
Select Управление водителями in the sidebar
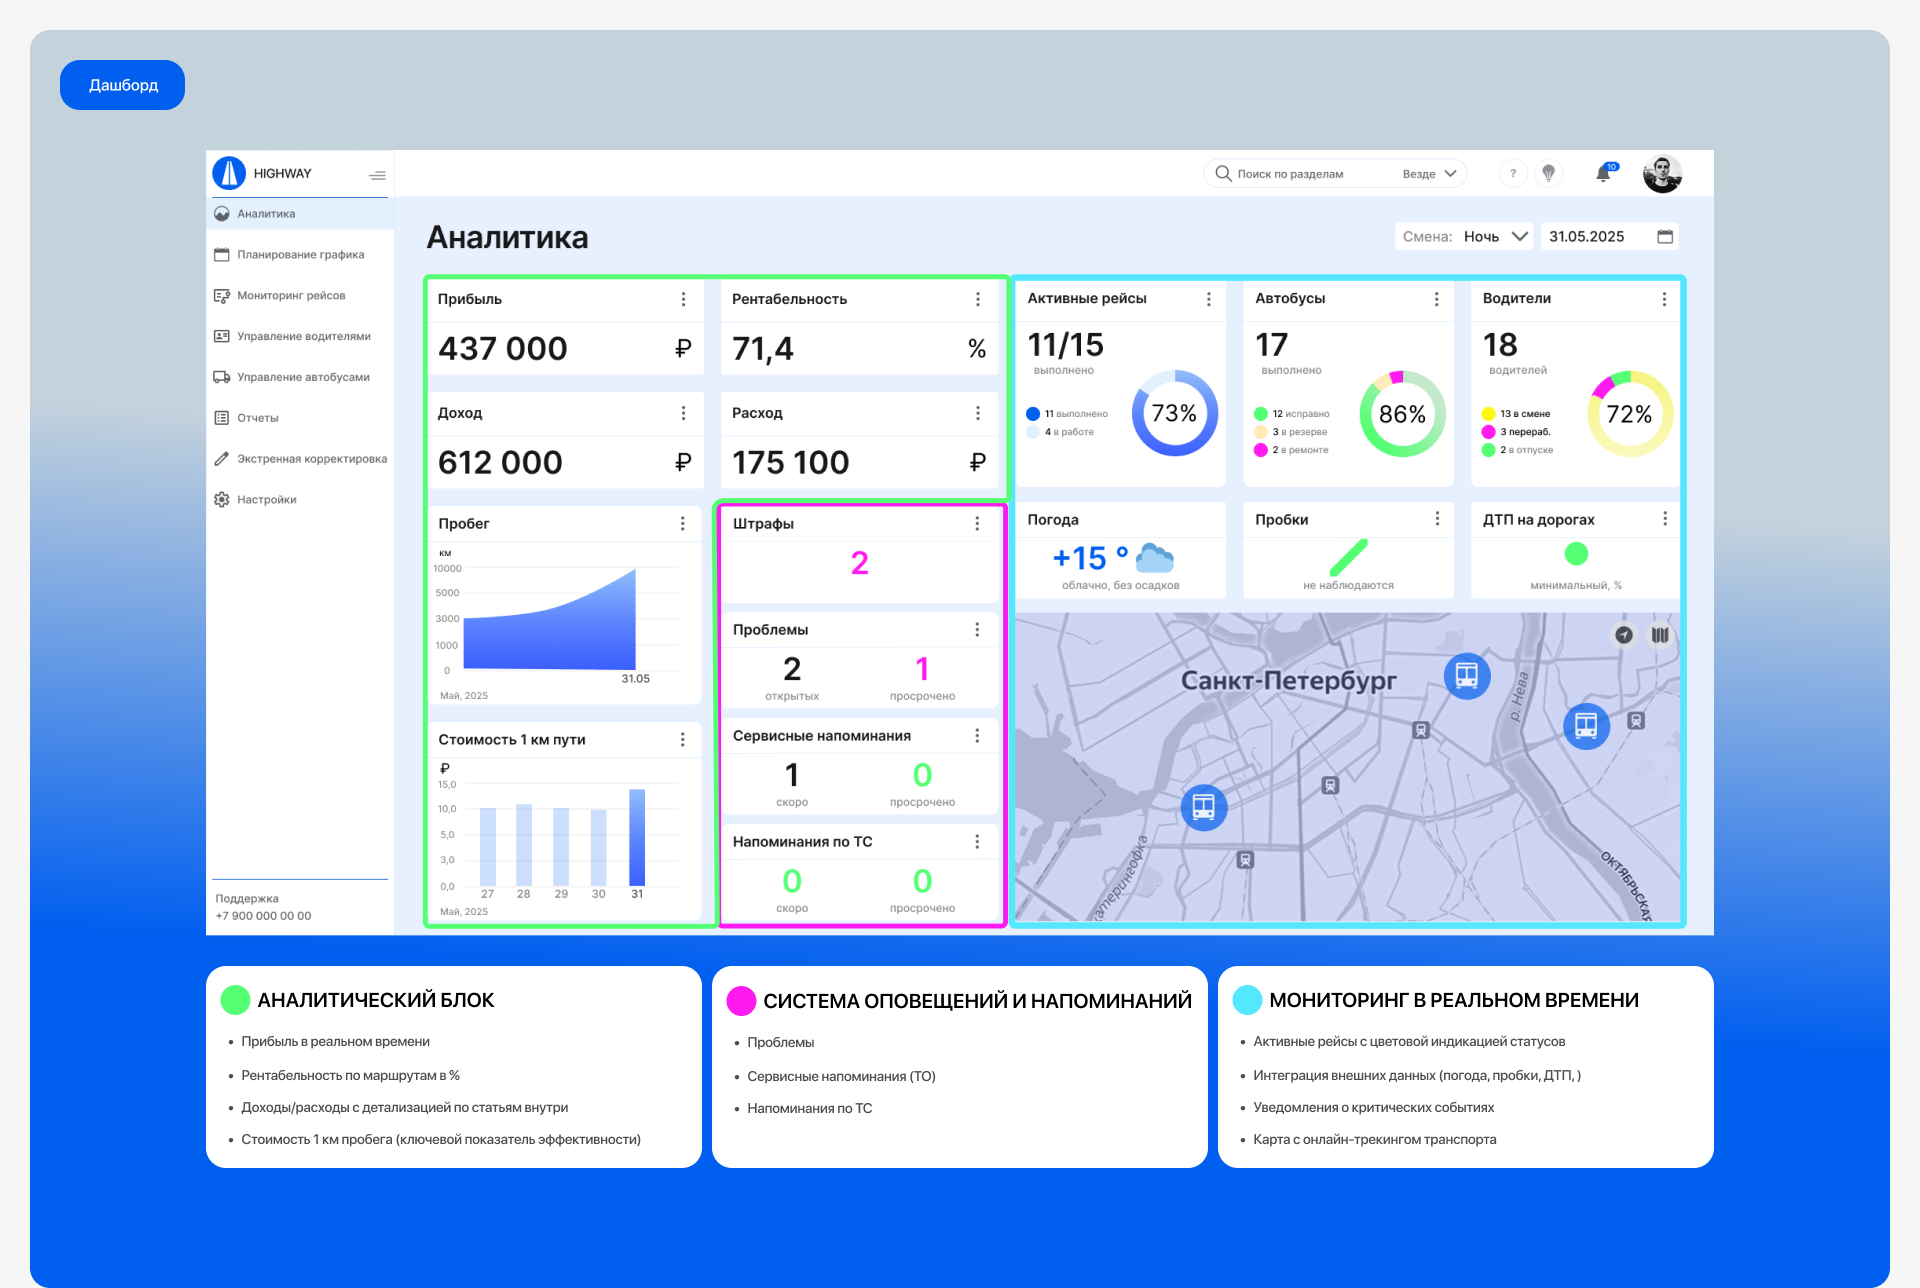(x=304, y=336)
